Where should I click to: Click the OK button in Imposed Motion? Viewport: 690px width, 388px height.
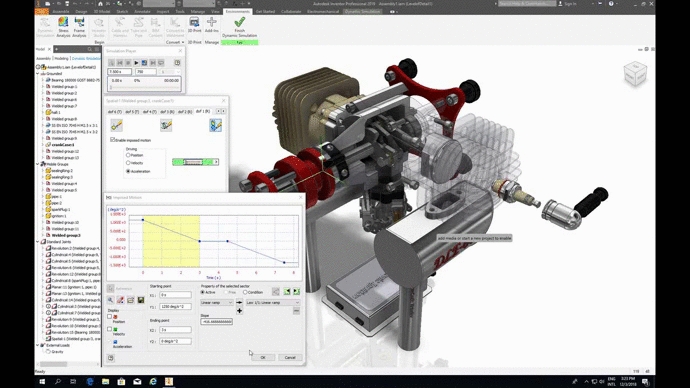click(x=263, y=357)
